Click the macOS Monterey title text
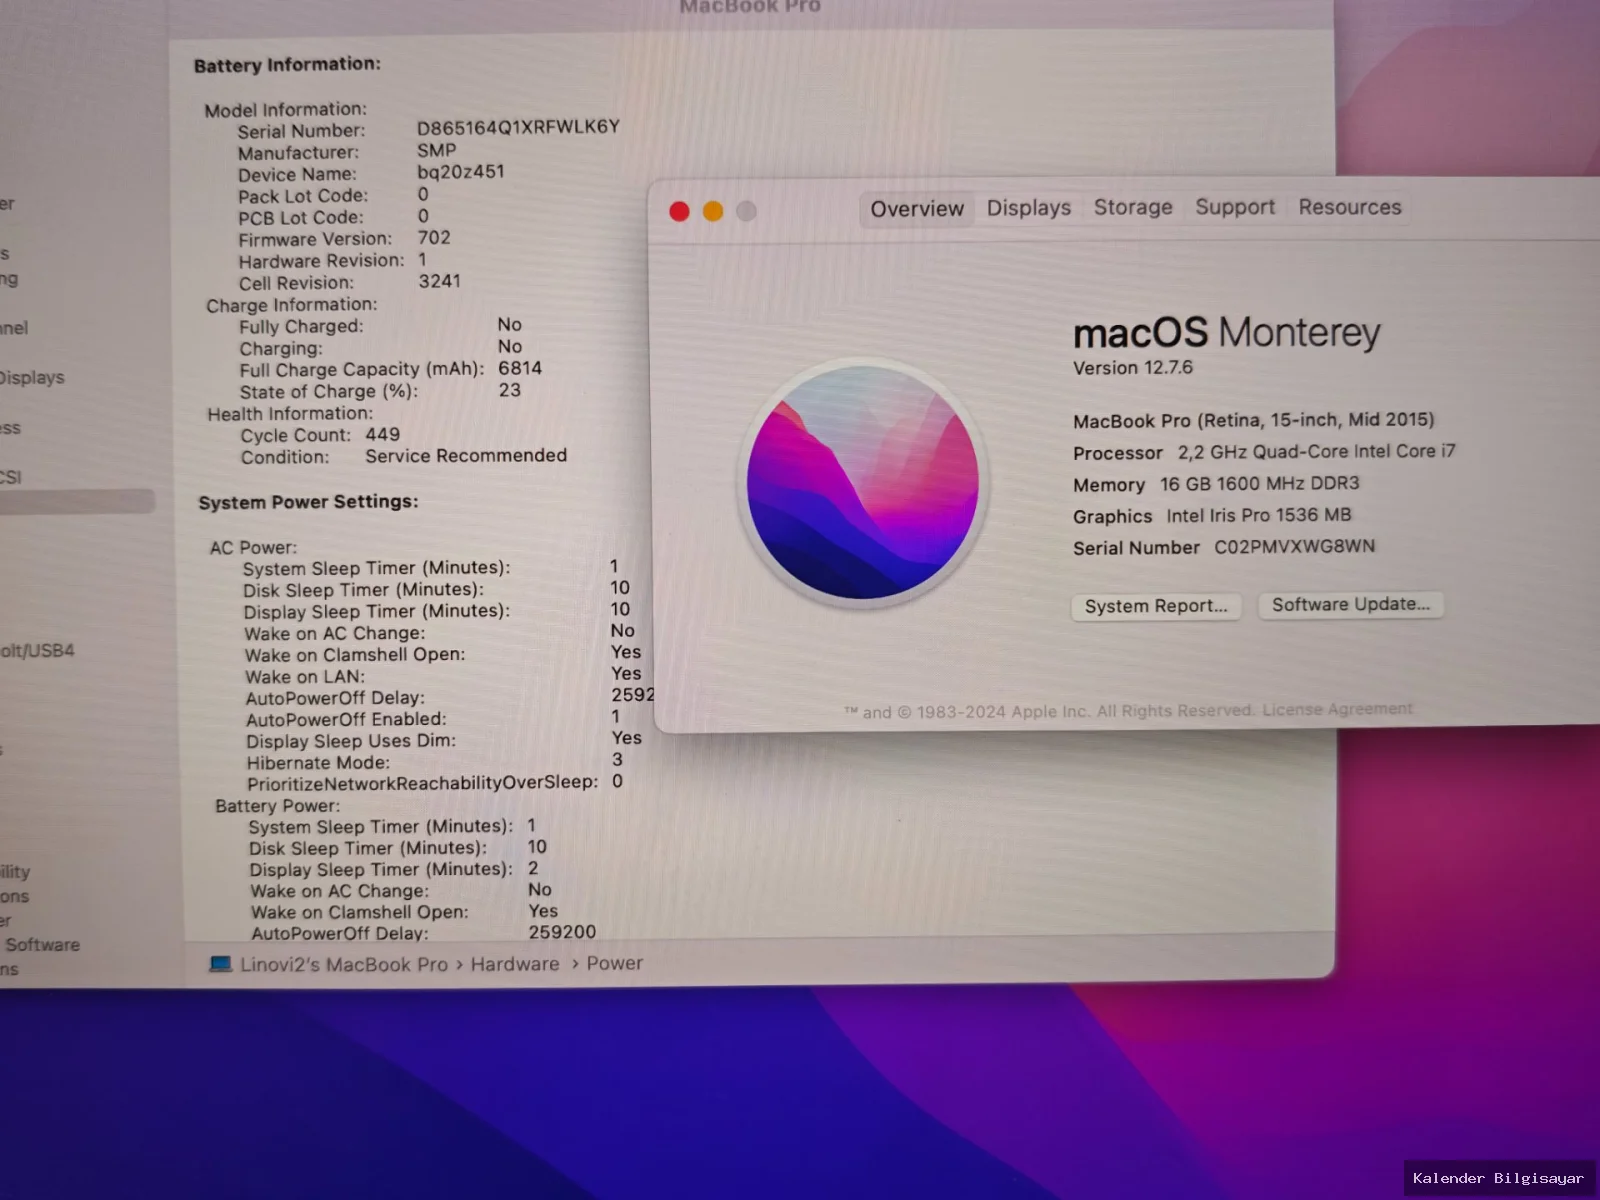The height and width of the screenshot is (1200, 1600). click(1226, 333)
